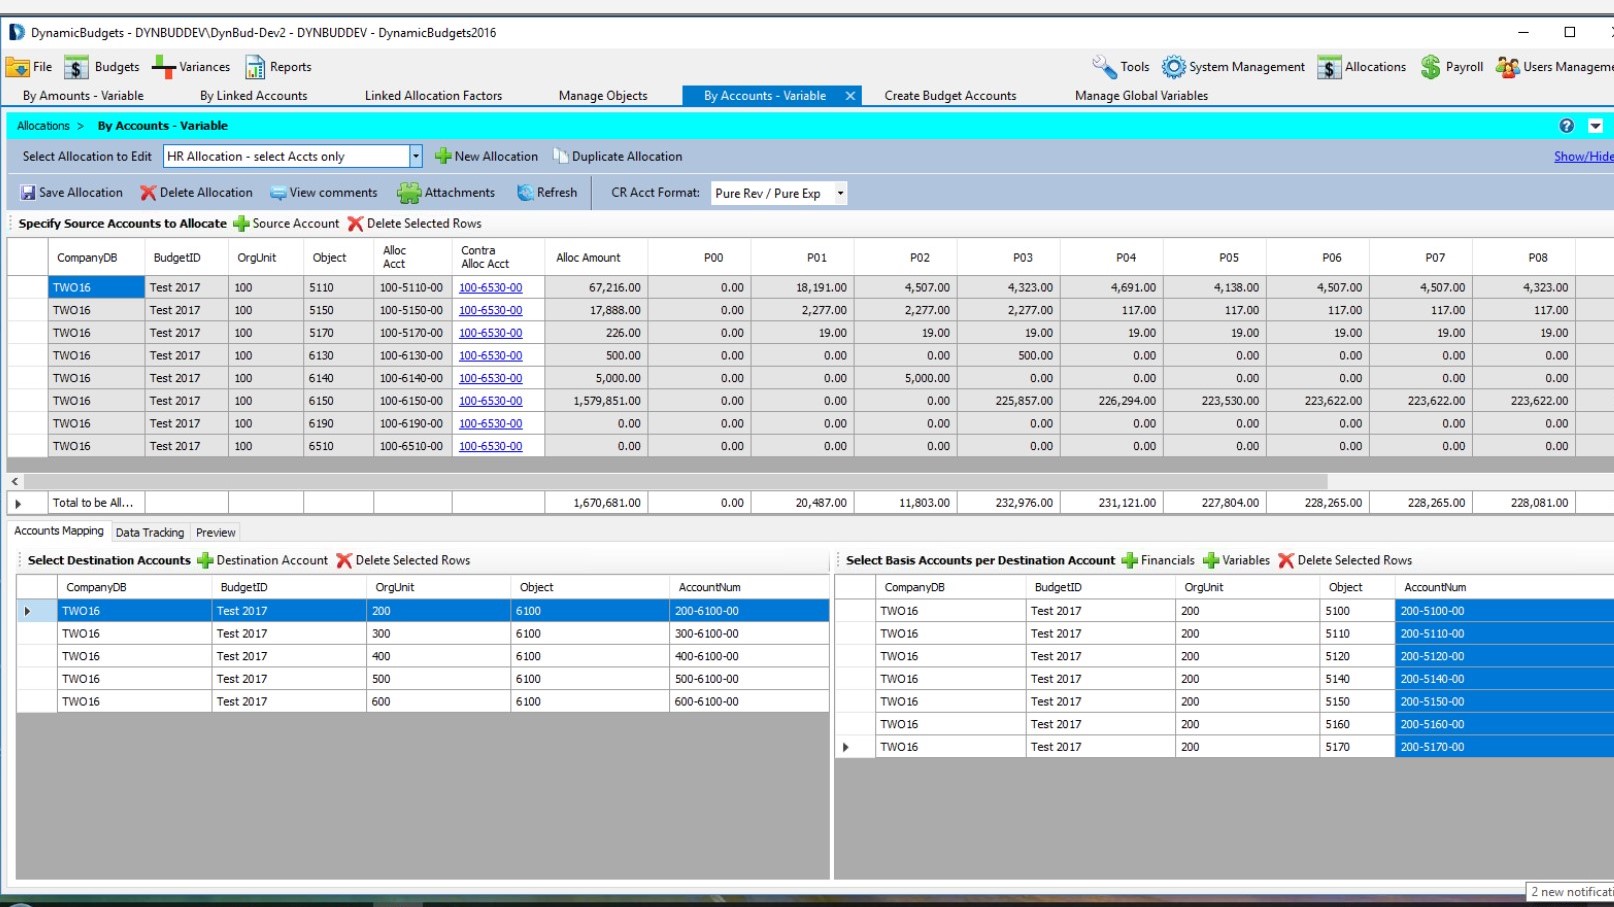Expand the Total to be Allocated row

(x=18, y=504)
